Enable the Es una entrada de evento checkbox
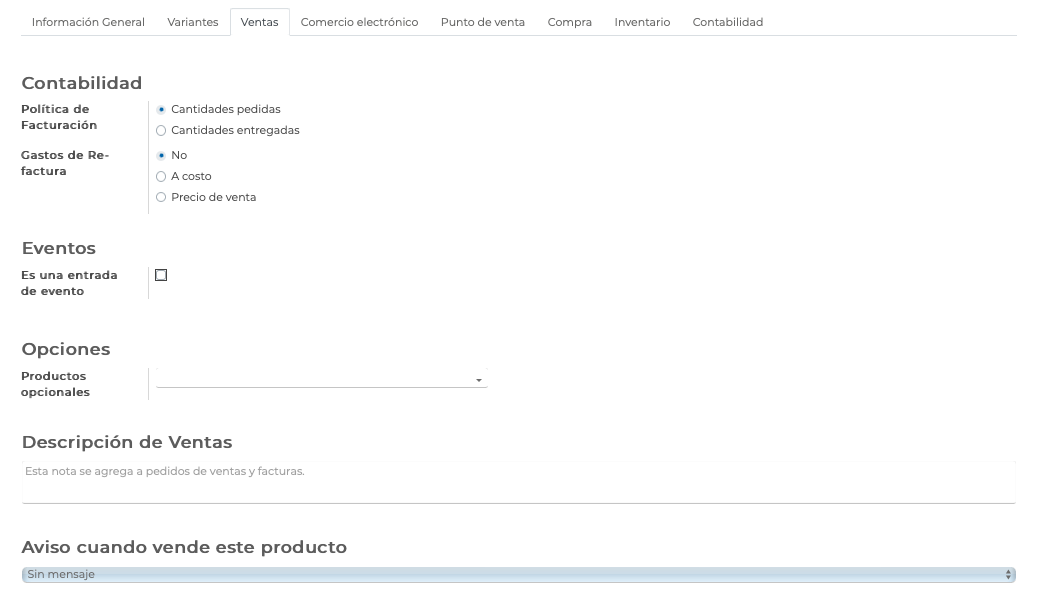 (161, 275)
